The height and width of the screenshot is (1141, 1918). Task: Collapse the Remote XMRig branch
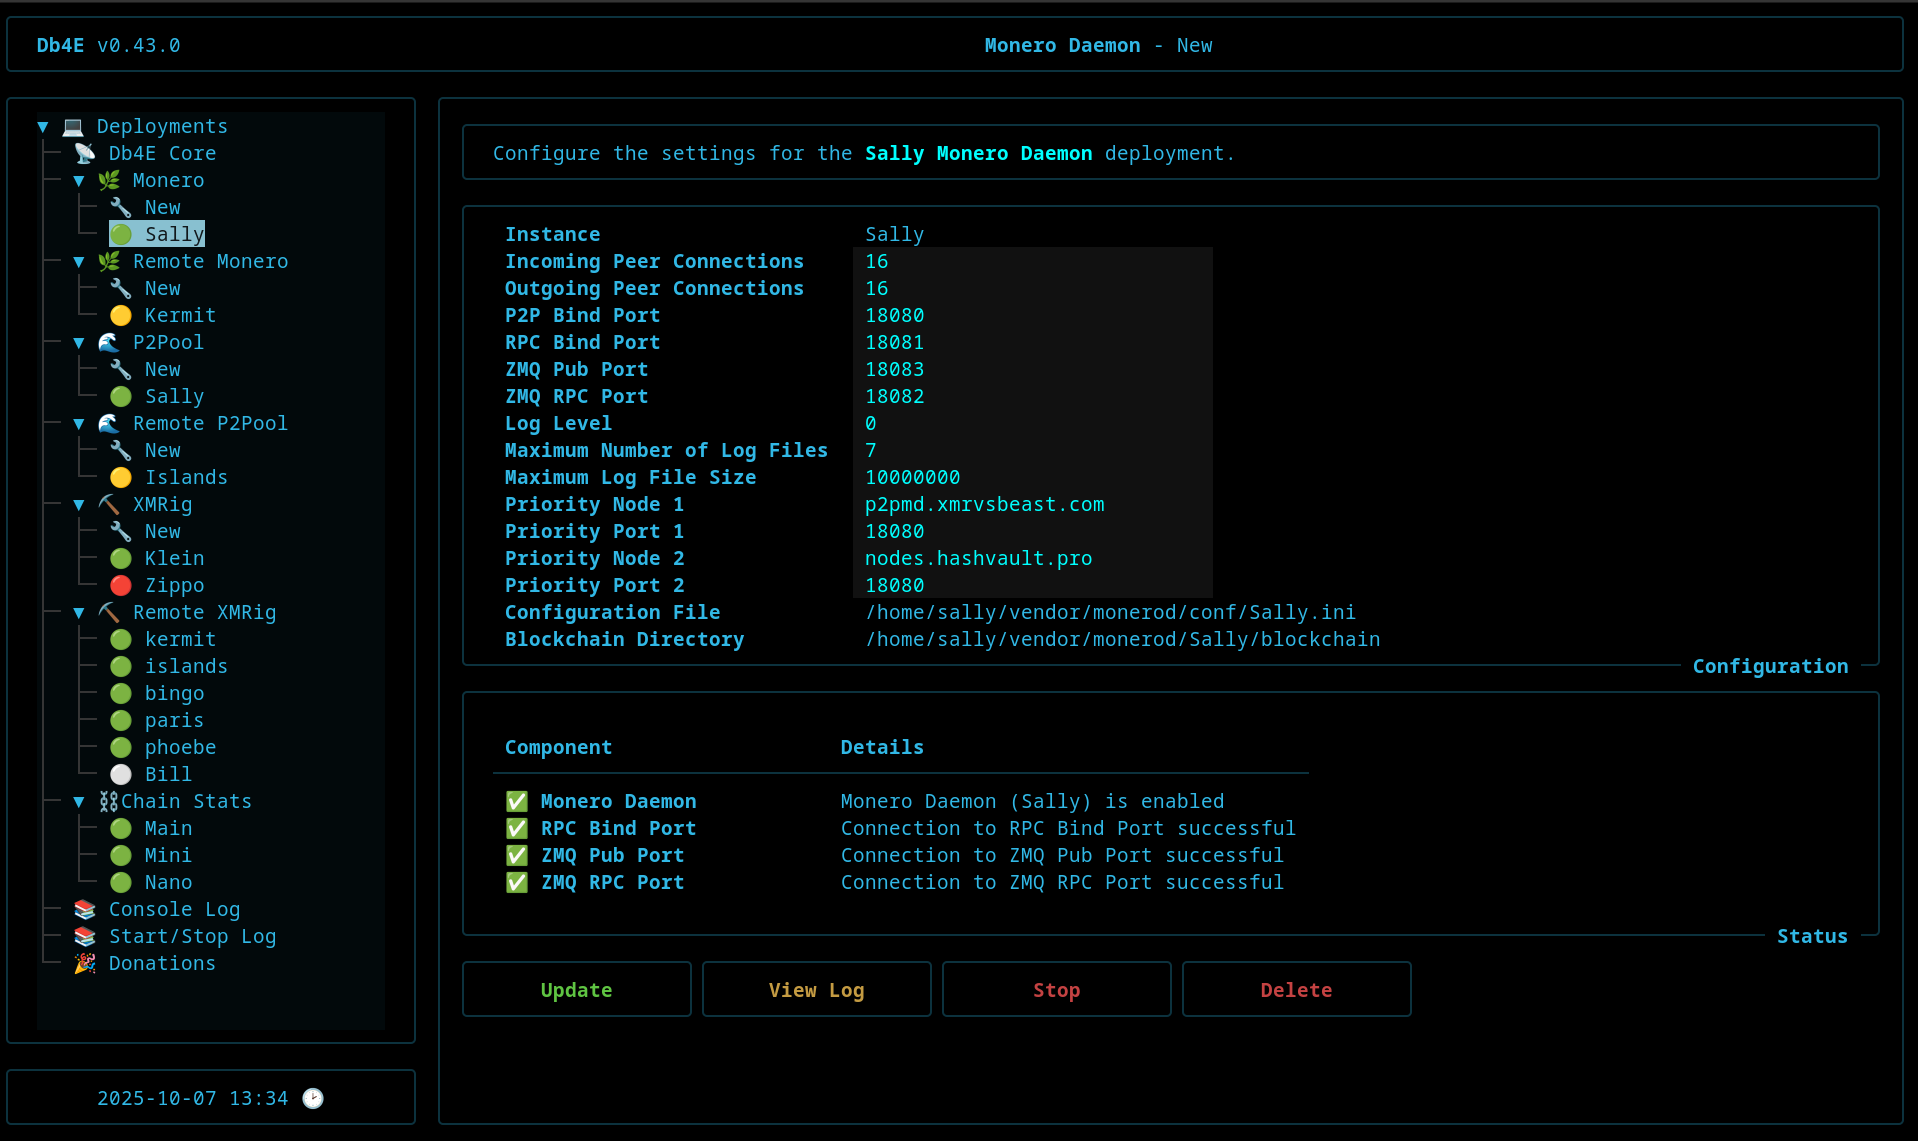[79, 613]
